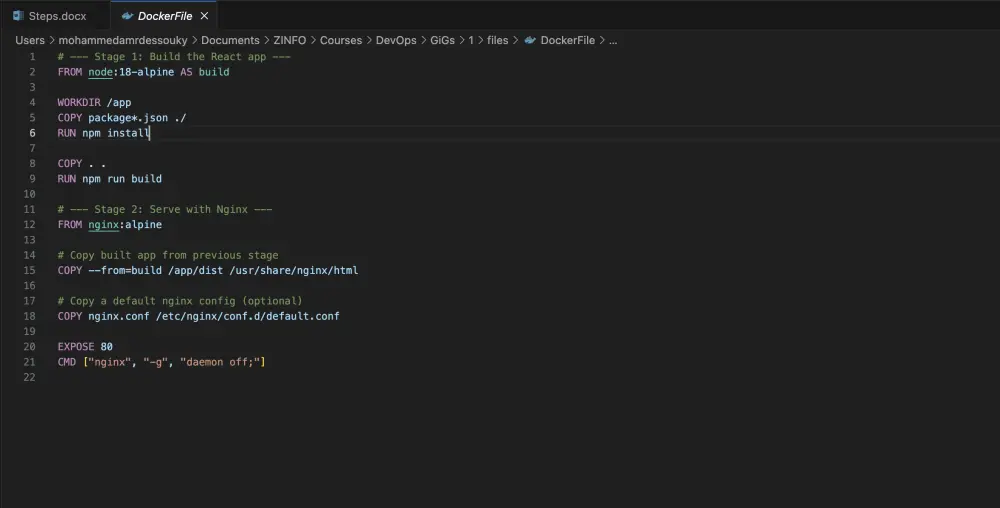
Task: Expand the Documents breadcrumb folder
Action: coord(230,40)
